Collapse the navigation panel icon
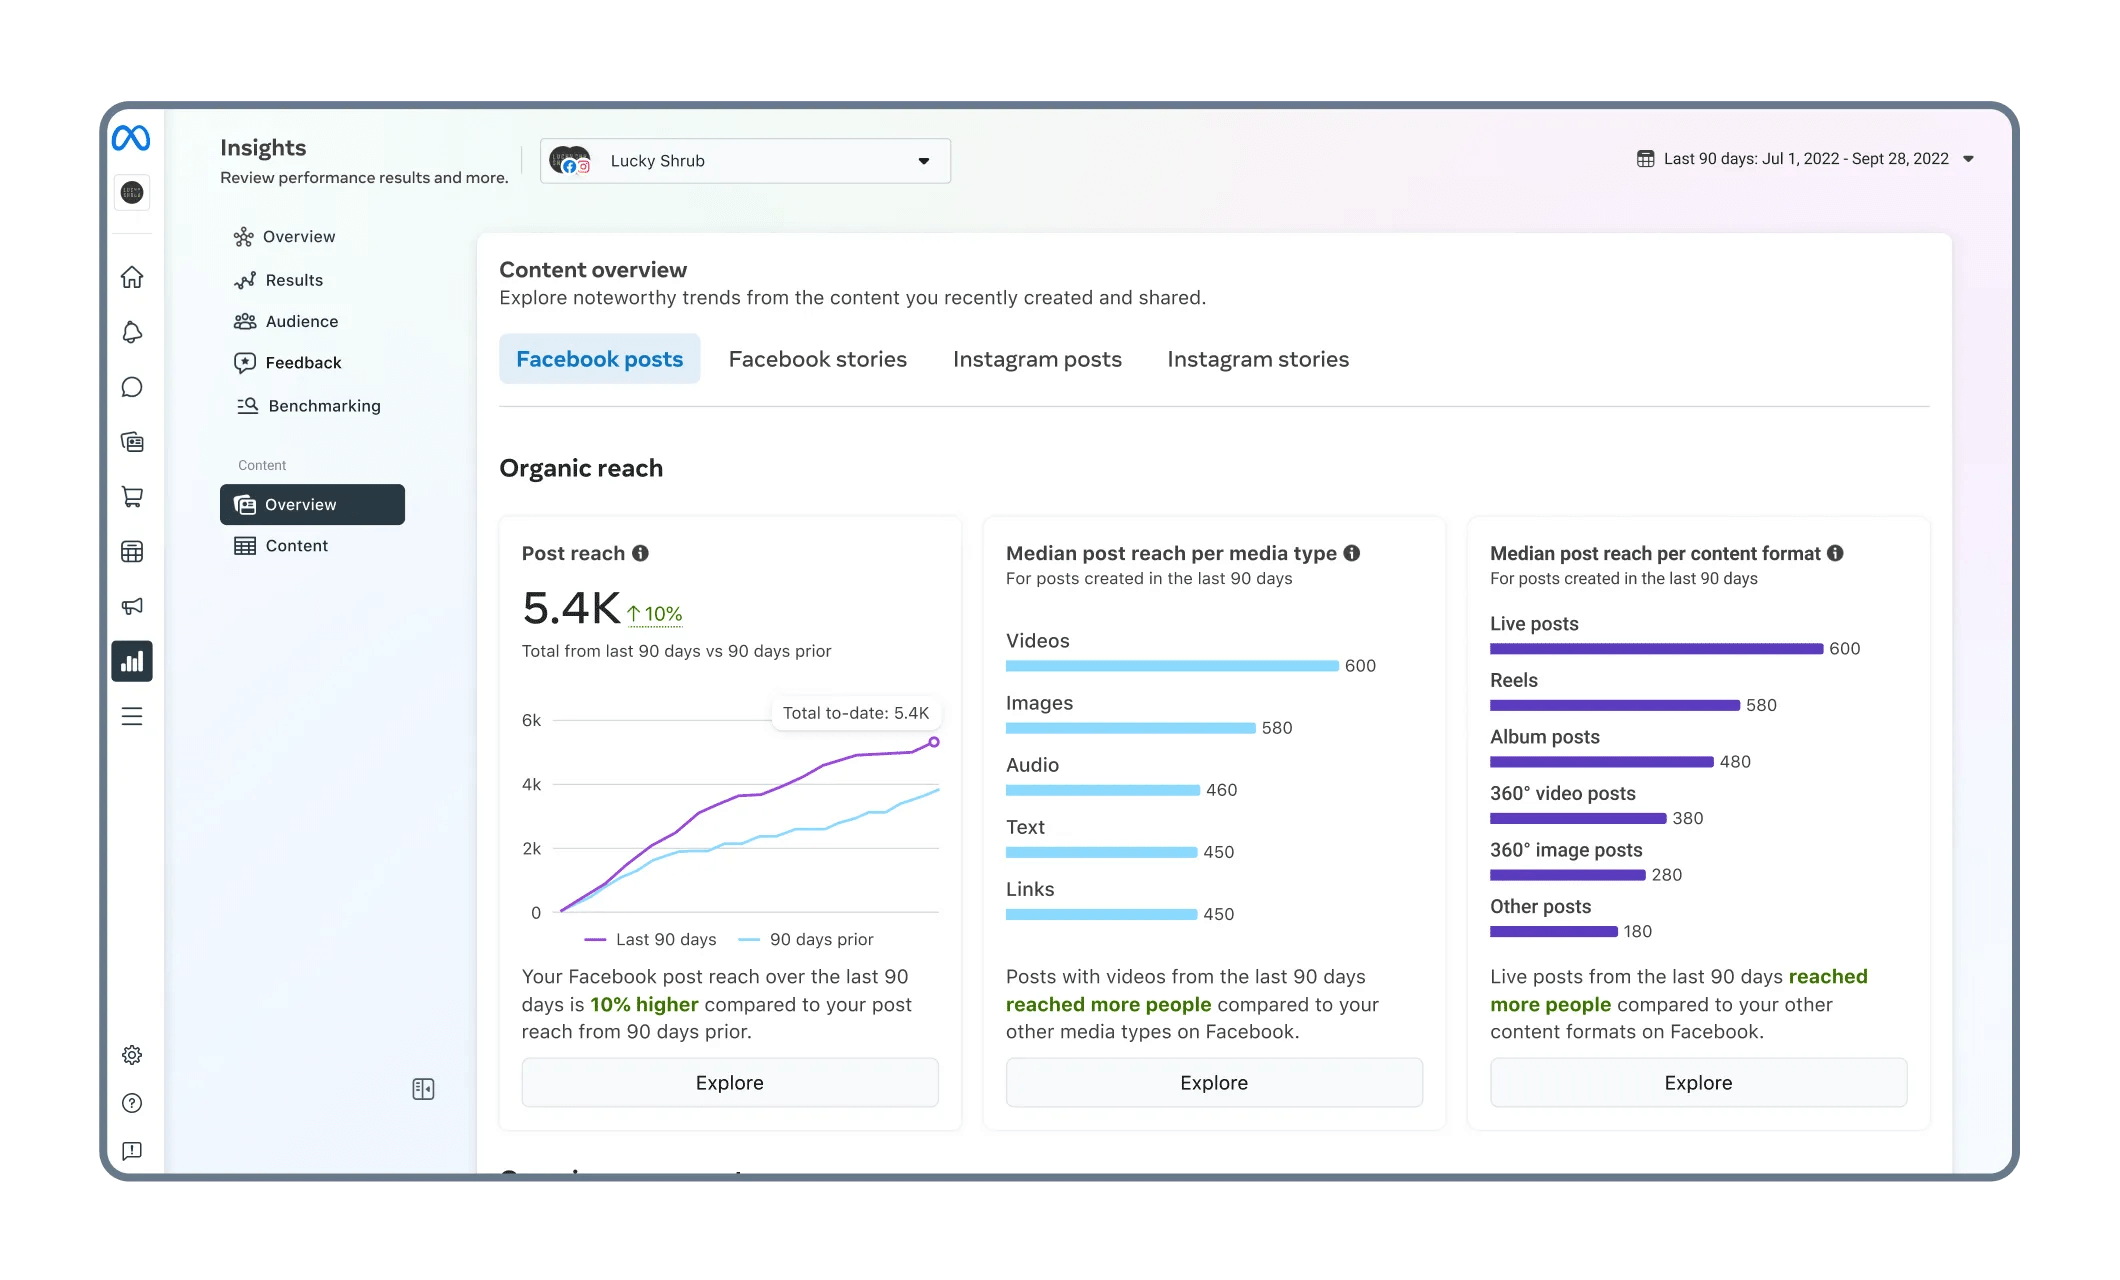The image size is (2120, 1280). [423, 1088]
